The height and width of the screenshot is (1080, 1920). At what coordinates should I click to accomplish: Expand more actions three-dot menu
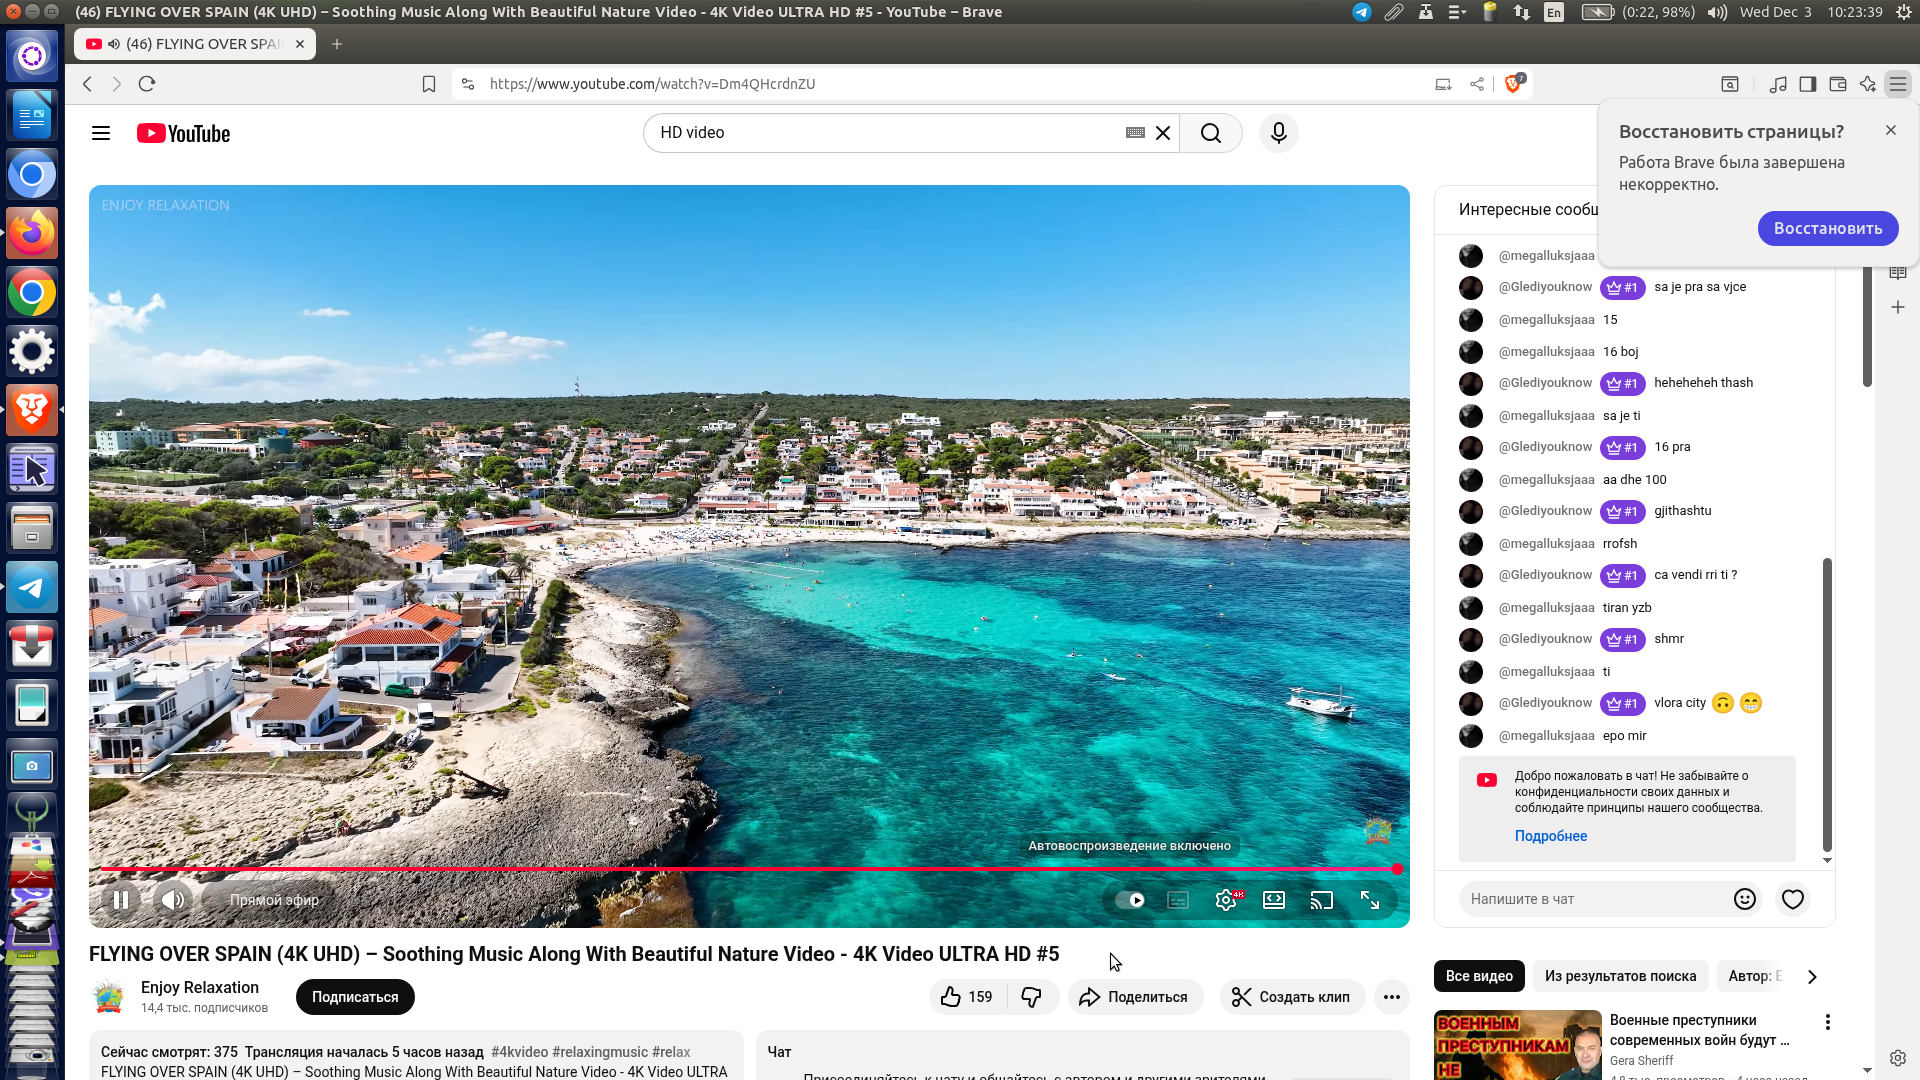point(1391,997)
